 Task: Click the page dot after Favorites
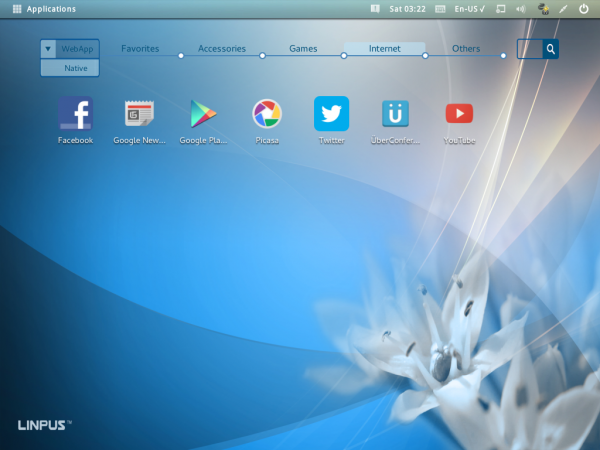pyautogui.click(x=181, y=56)
